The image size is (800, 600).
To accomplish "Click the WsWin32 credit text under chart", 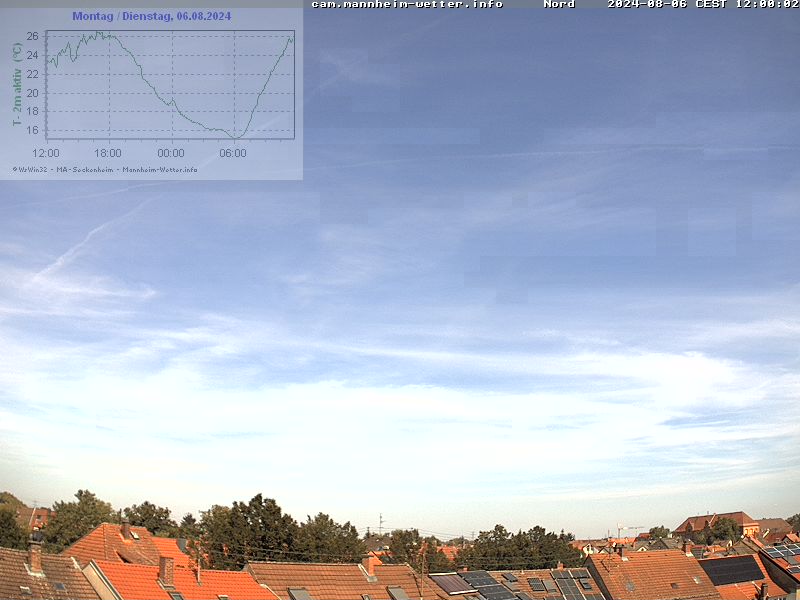I will pyautogui.click(x=105, y=169).
